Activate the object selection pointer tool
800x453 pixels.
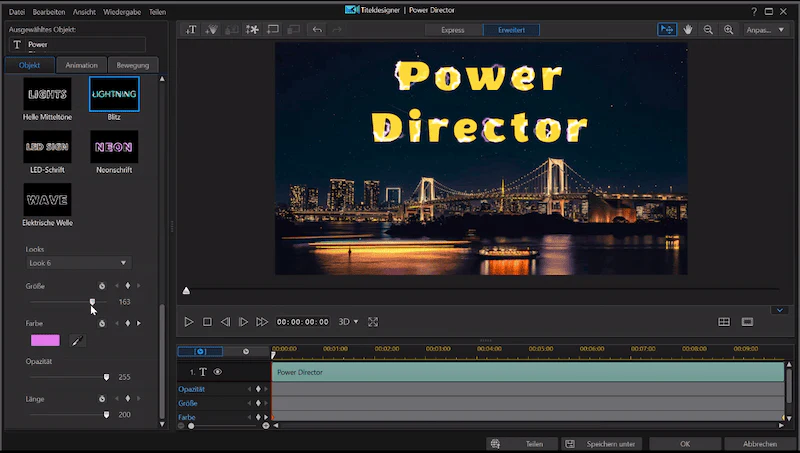(x=667, y=30)
